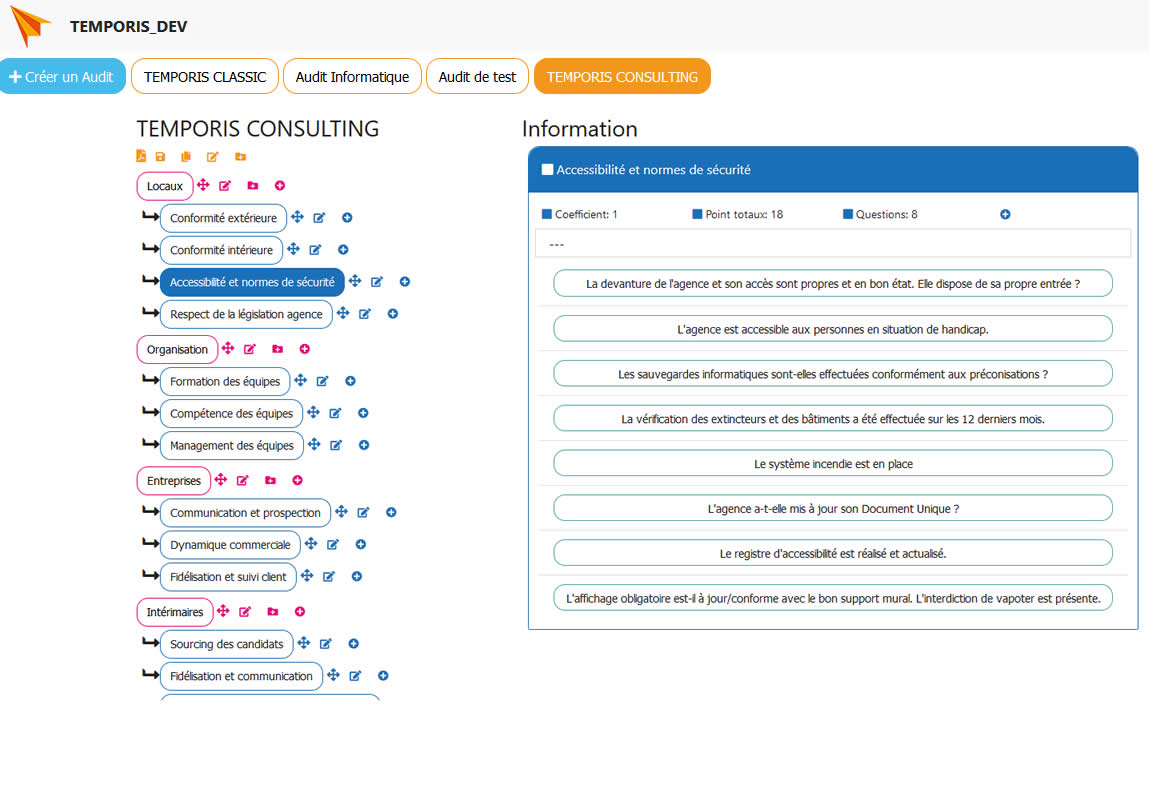Click the description field showing '---'

pyautogui.click(x=832, y=244)
